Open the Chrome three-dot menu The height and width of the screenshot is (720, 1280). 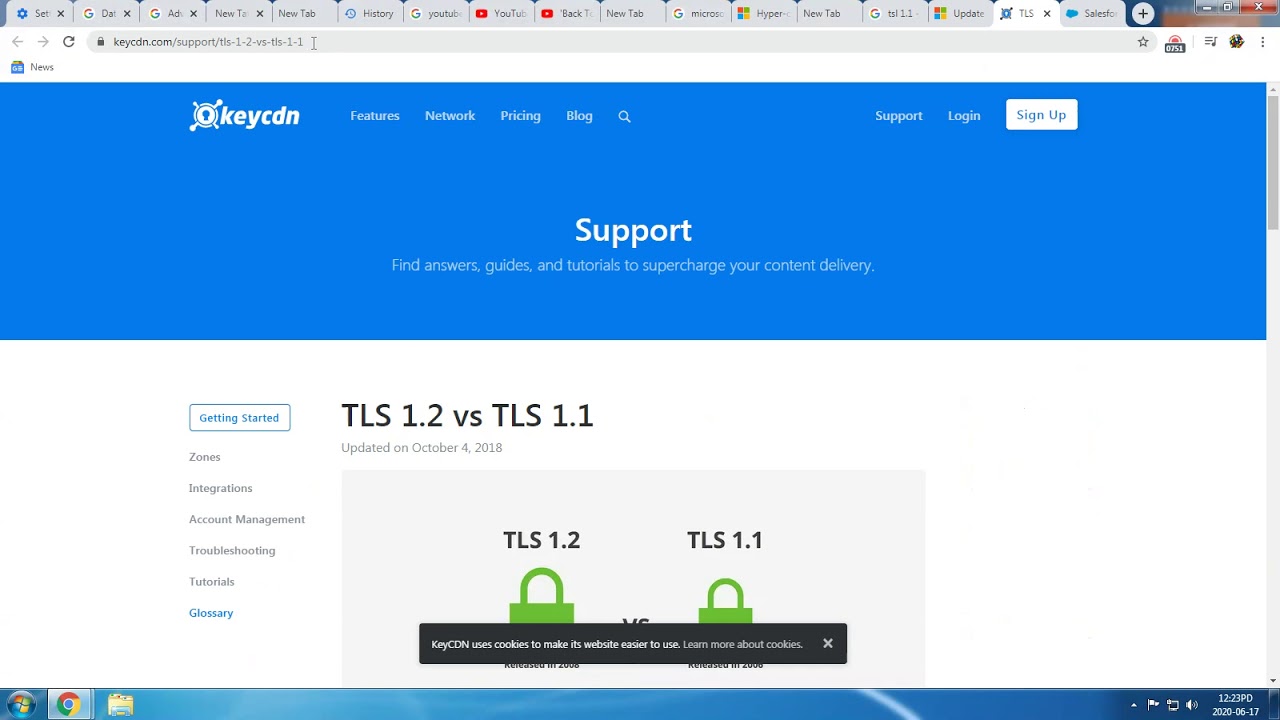point(1263,41)
